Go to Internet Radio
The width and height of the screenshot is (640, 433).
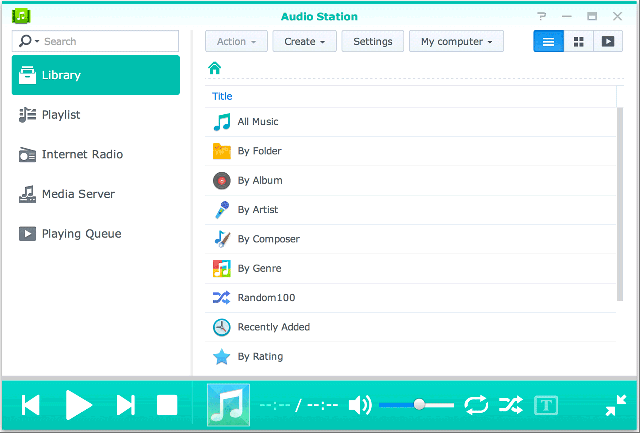coord(96,154)
